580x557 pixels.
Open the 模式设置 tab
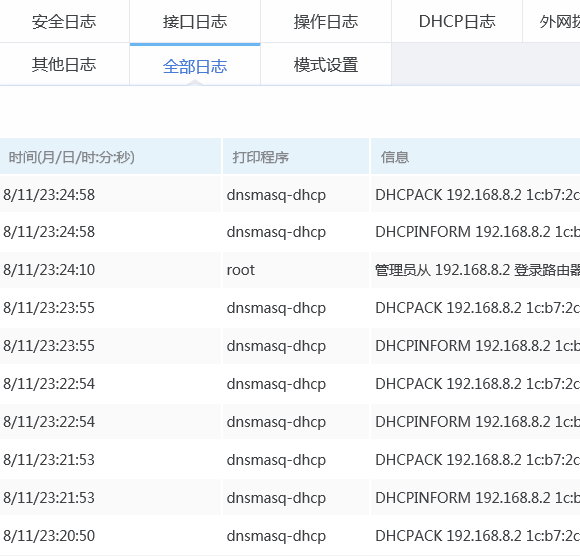pyautogui.click(x=326, y=64)
